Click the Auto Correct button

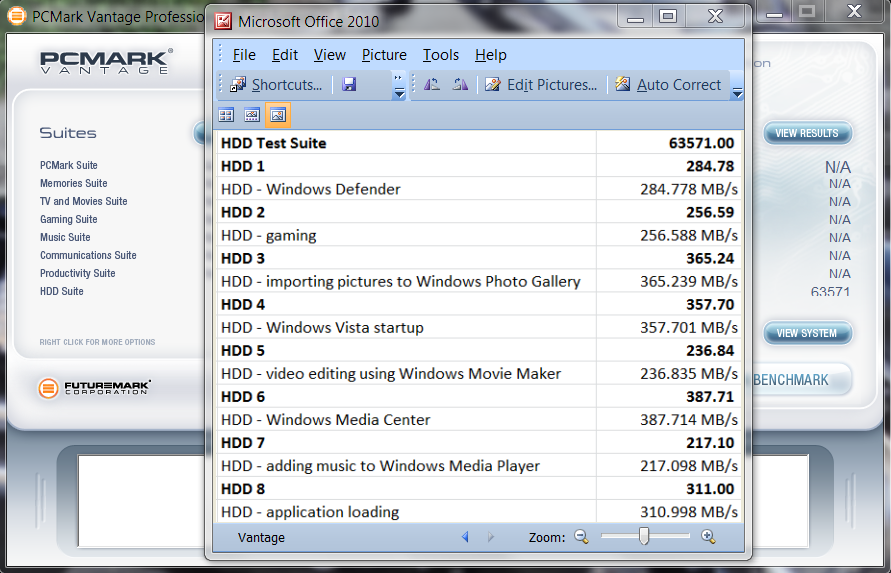pyautogui.click(x=668, y=85)
